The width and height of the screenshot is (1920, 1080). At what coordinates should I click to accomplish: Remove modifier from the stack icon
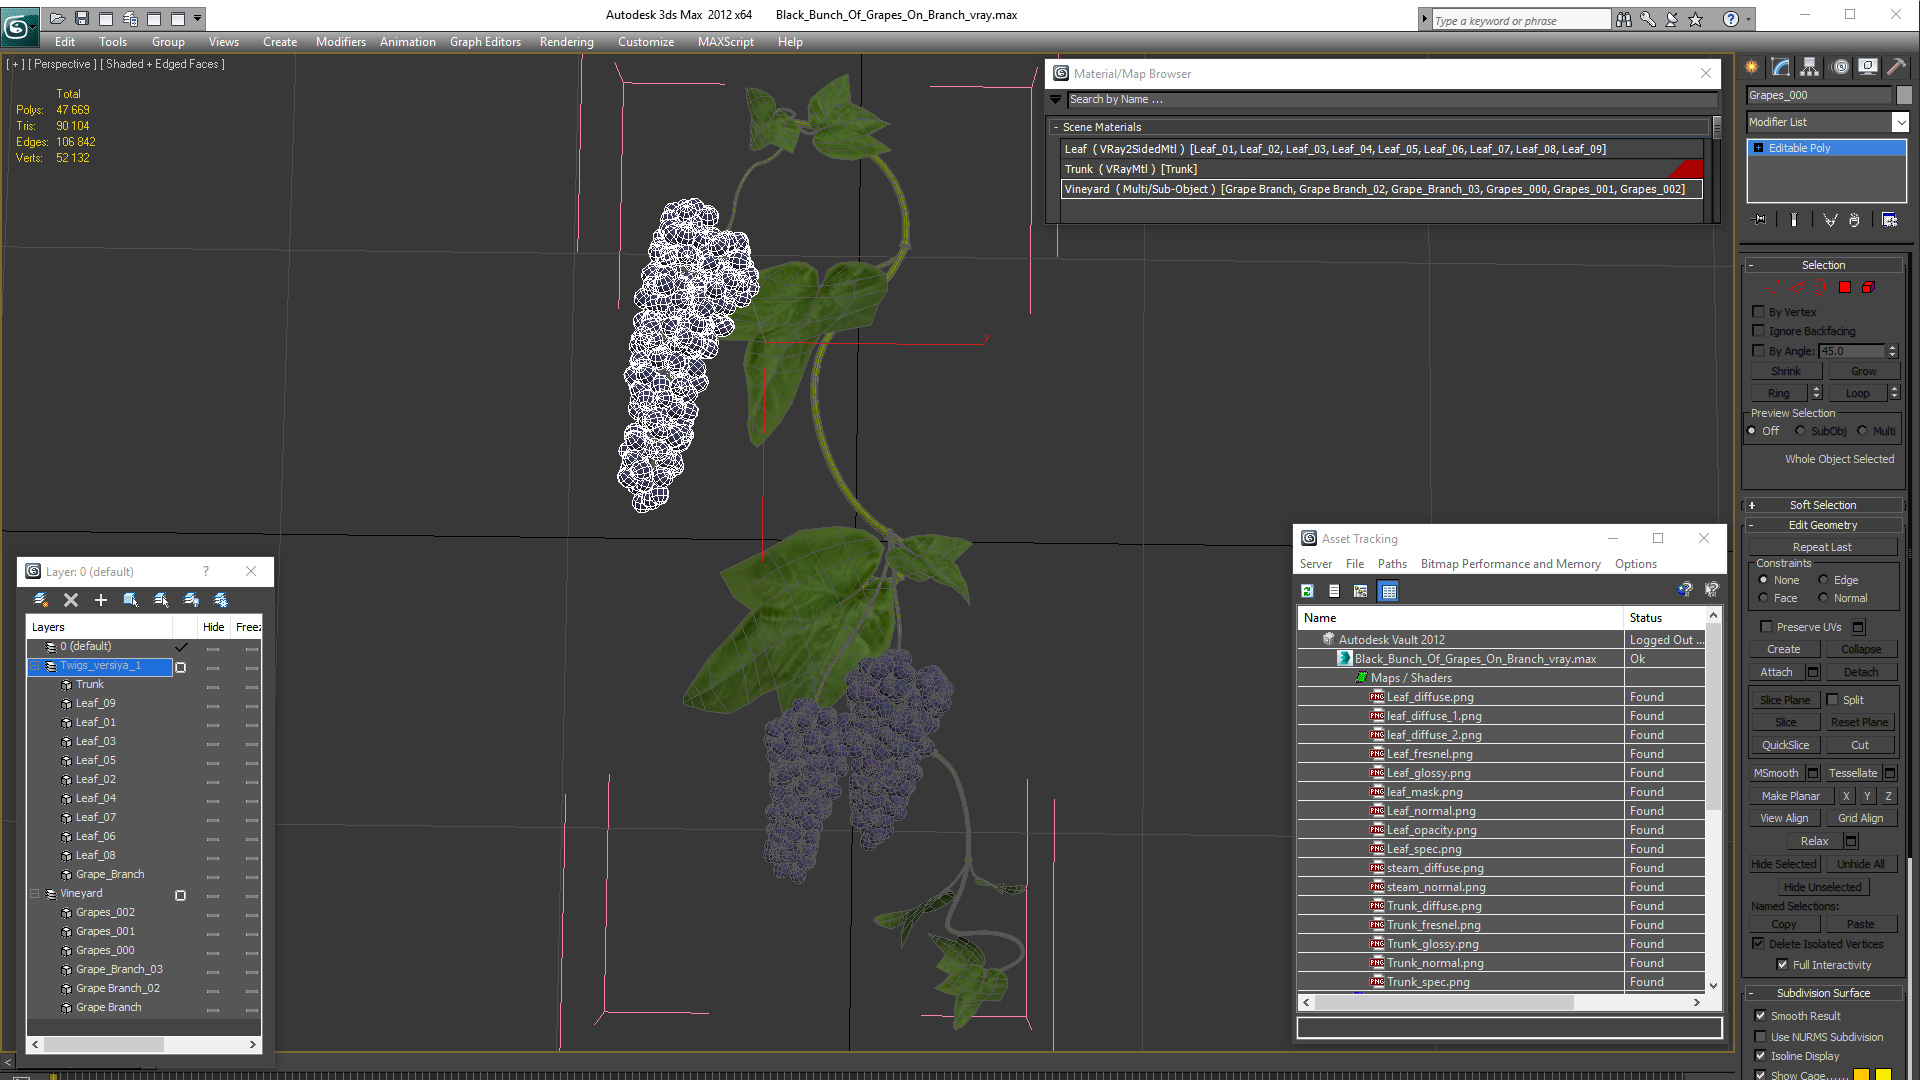click(x=1854, y=220)
